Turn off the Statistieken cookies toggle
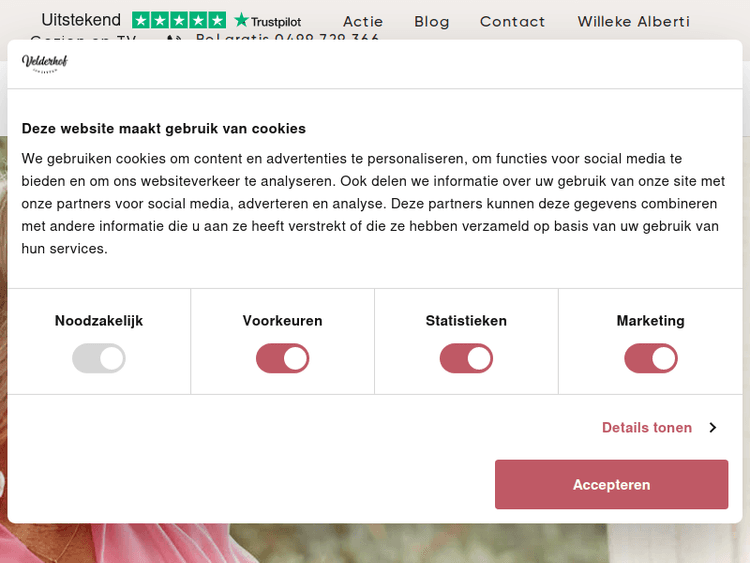Viewport: 750px width, 563px height. coord(466,358)
